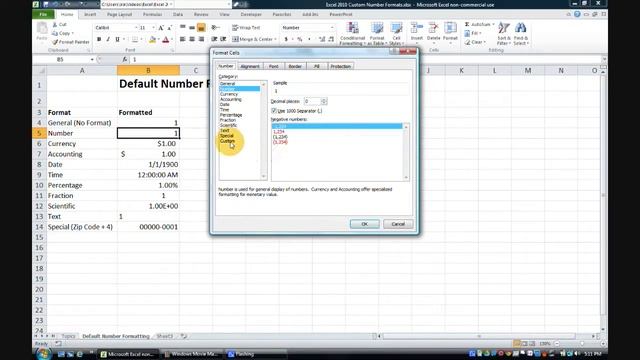Select Percentage in Category list
640x360 pixels.
click(231, 115)
